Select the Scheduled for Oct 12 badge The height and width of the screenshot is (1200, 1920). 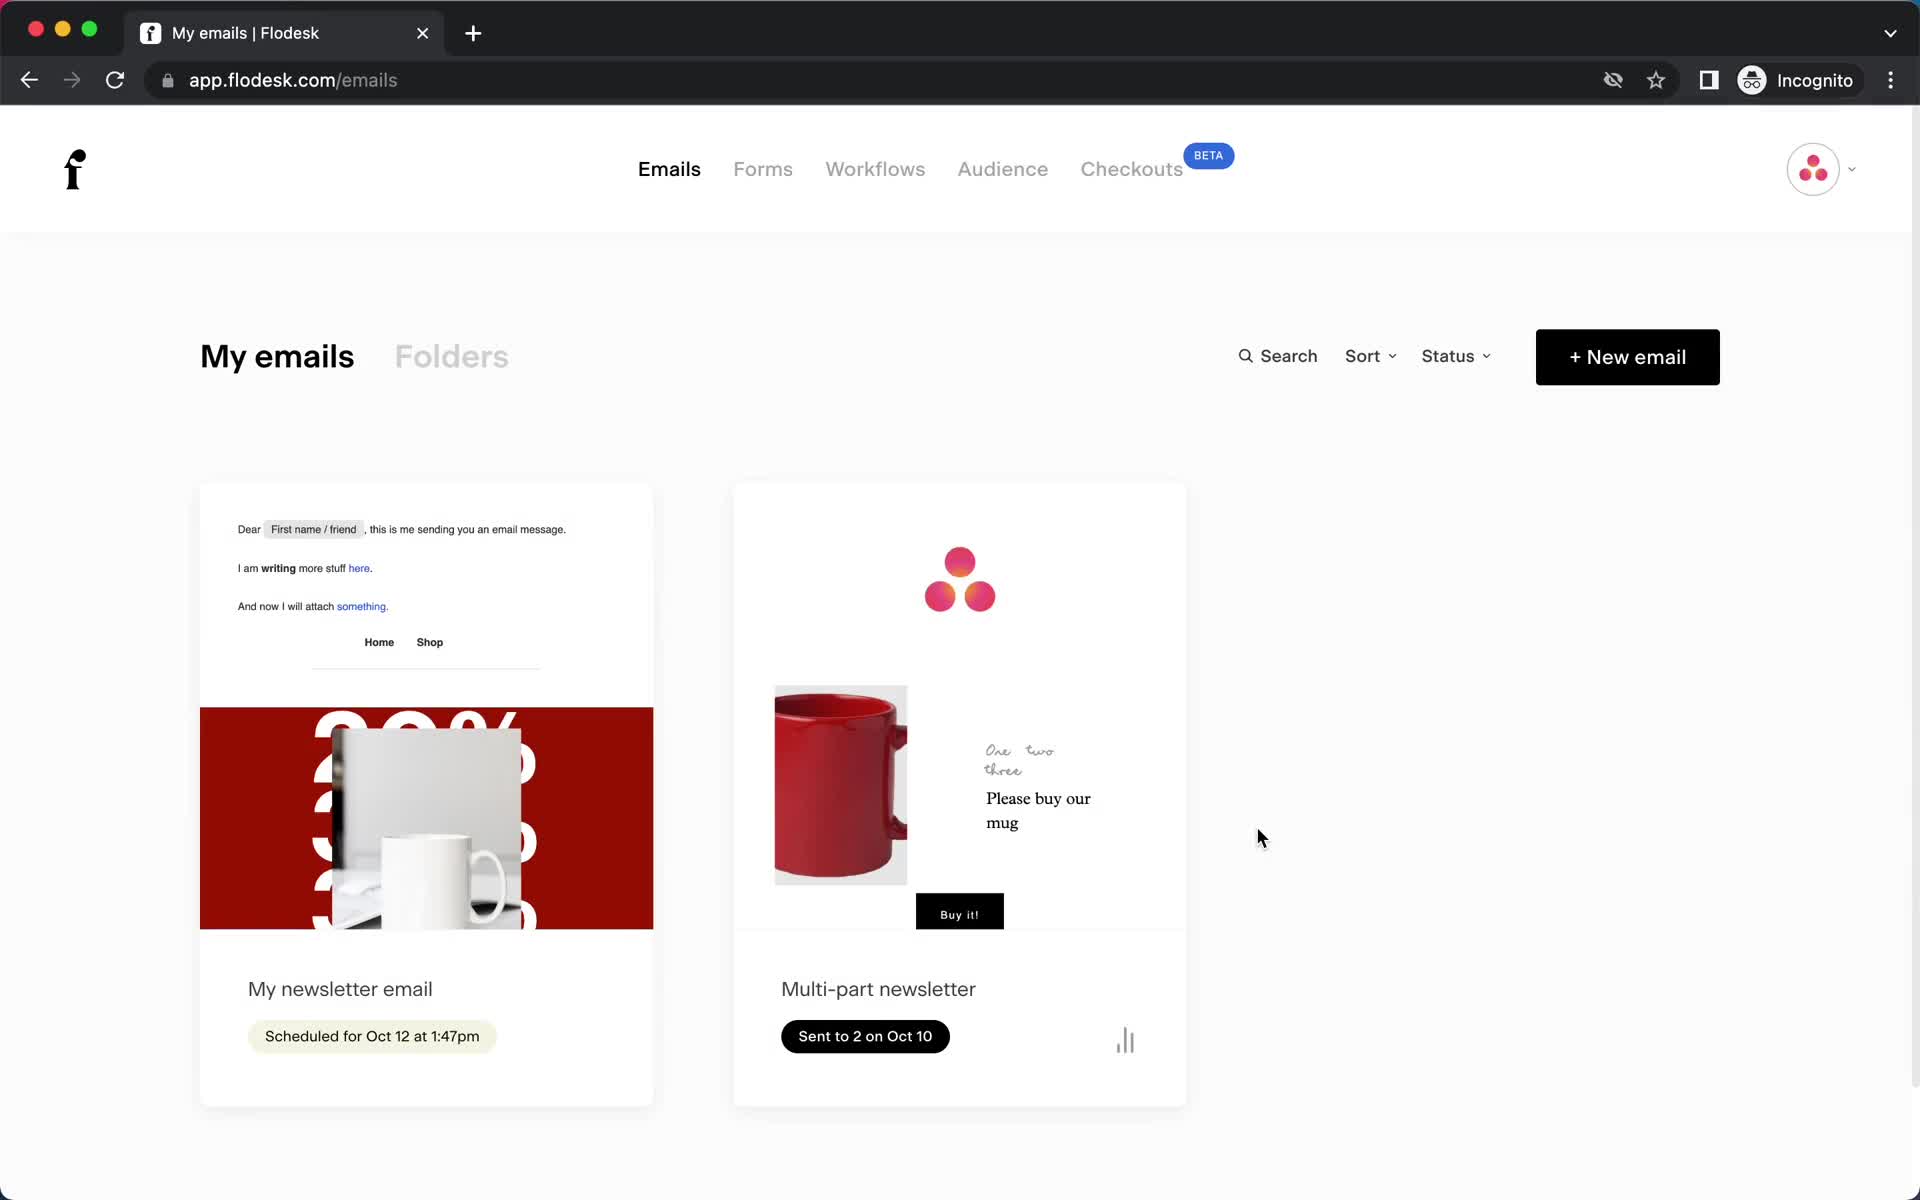tap(372, 1035)
